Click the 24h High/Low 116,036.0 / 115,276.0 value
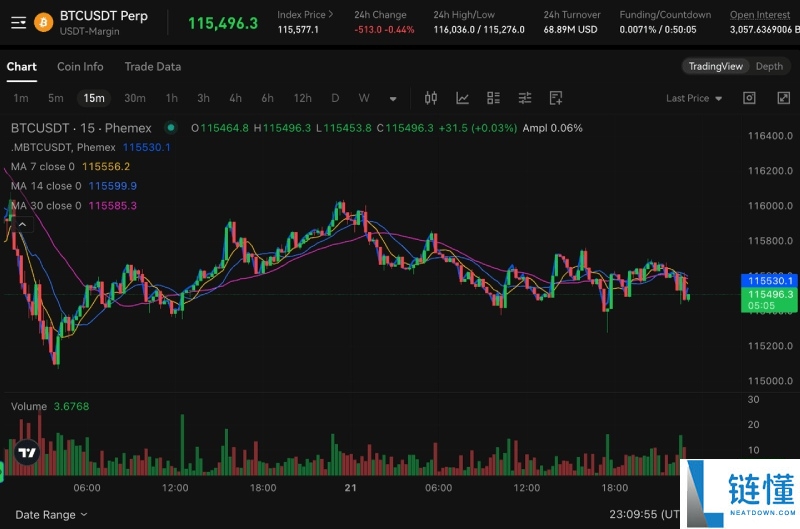The image size is (800, 529). pyautogui.click(x=479, y=30)
